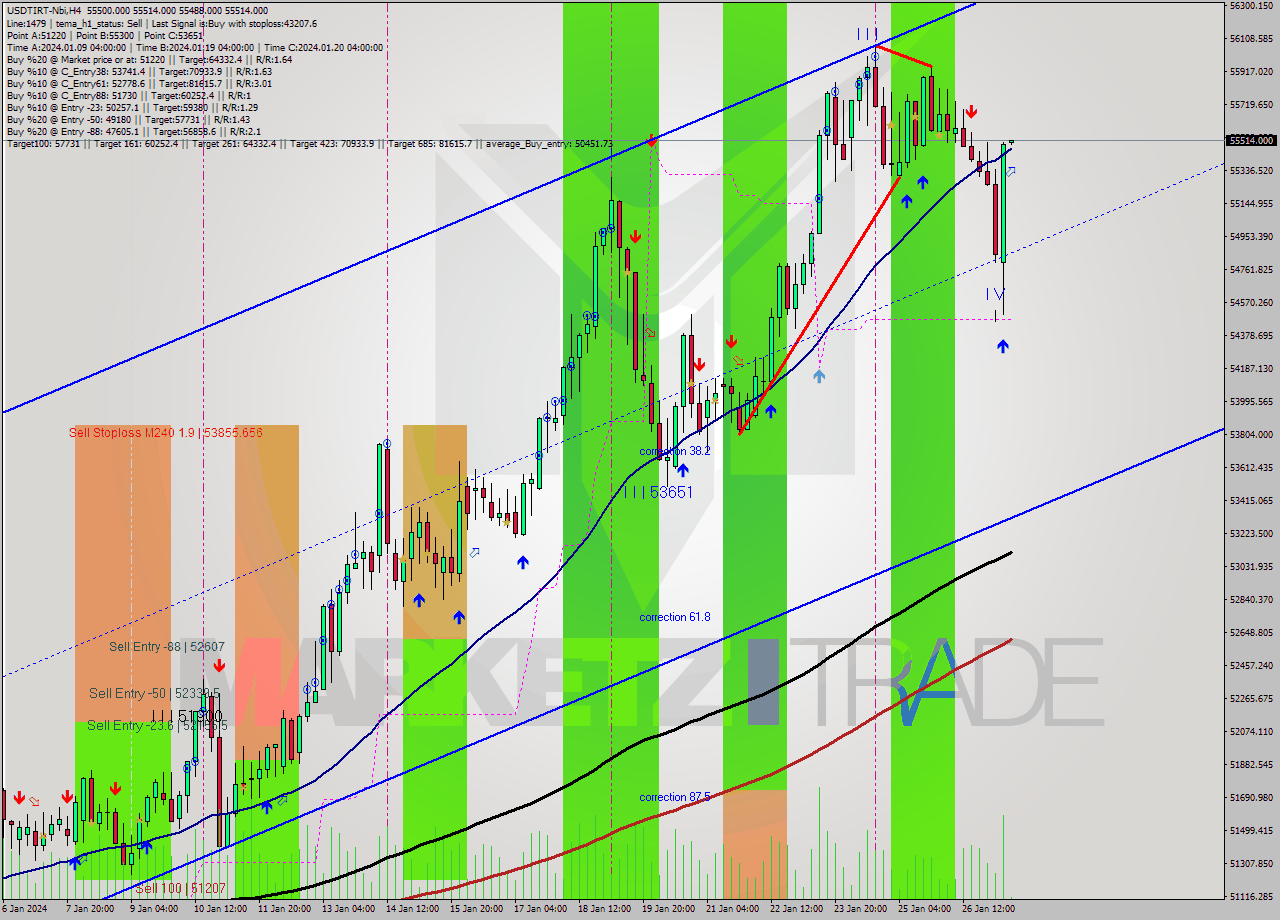The image size is (1280, 920).
Task: Click the 'Sell Entry -88 | 52607' label
Action: (167, 647)
